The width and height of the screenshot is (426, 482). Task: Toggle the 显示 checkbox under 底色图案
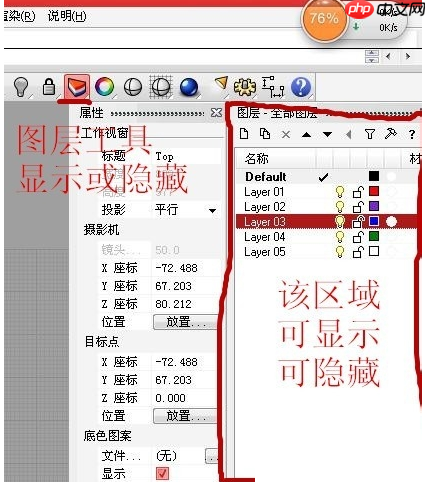(x=162, y=473)
